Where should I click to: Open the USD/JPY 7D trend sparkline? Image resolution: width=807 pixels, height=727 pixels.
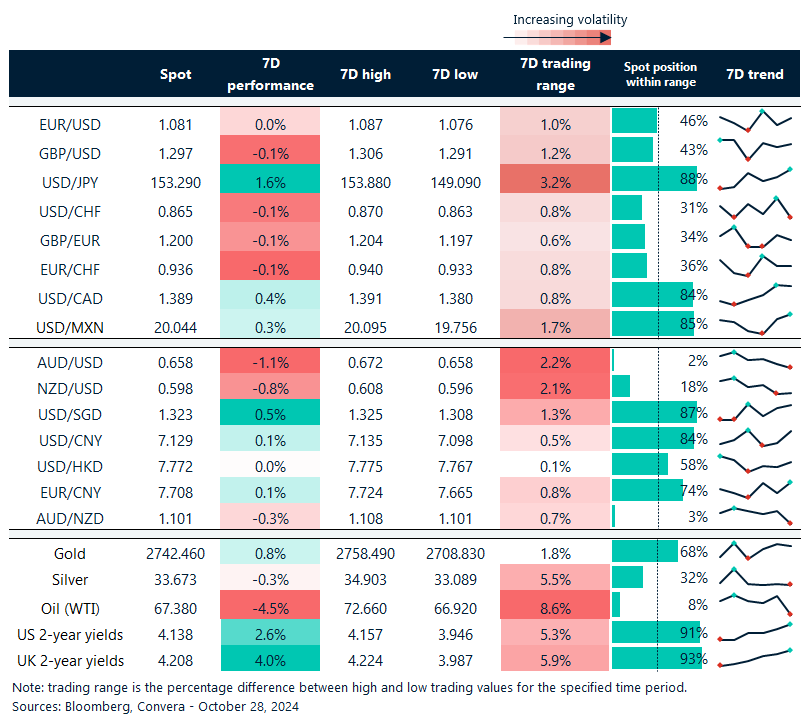pyautogui.click(x=755, y=179)
